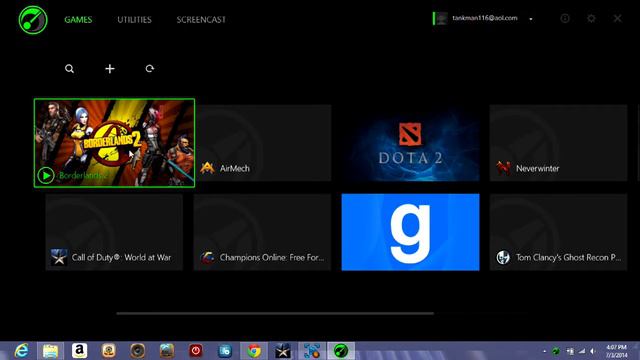This screenshot has width=640, height=360.
Task: Select the Garry's Mod blue g tile
Action: point(410,232)
